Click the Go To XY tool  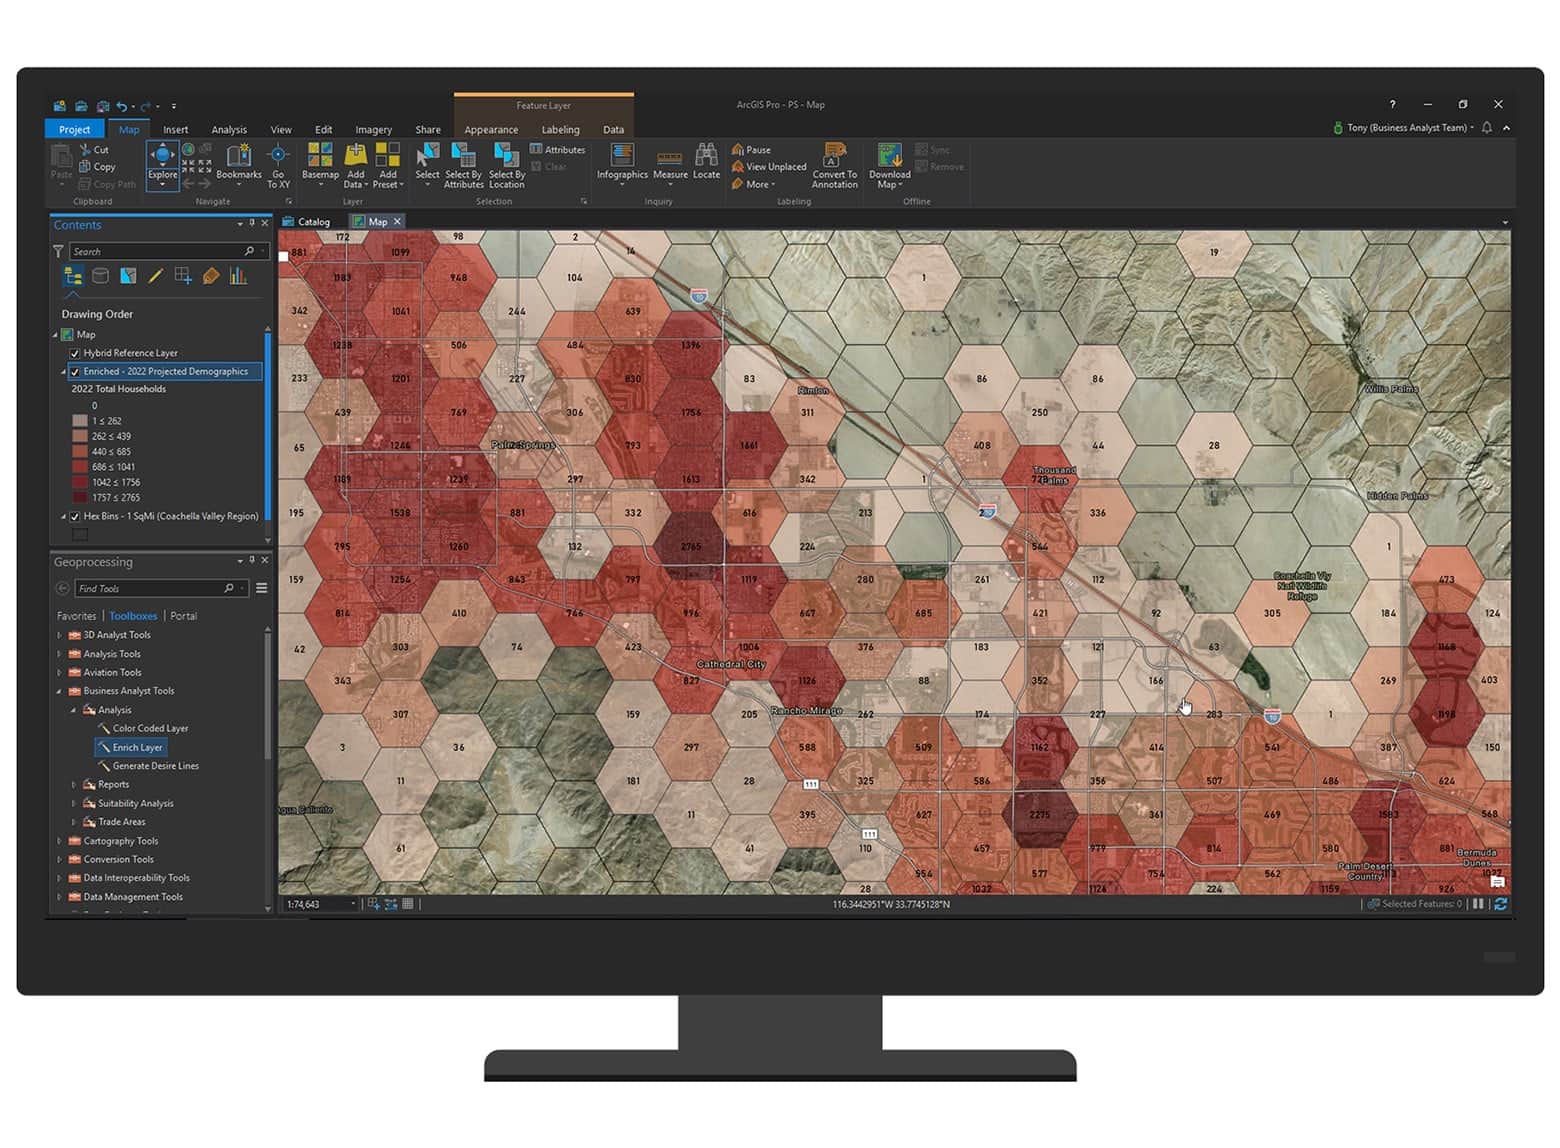click(x=278, y=164)
